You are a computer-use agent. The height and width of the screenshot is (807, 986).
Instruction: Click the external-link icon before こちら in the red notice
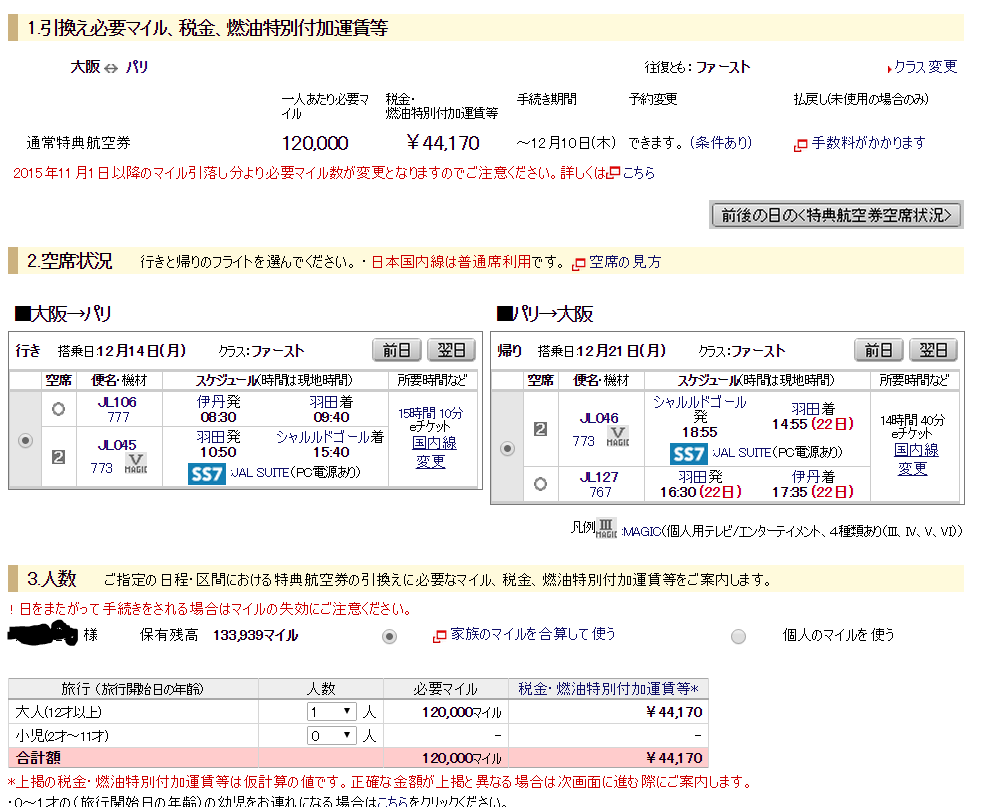click(x=614, y=172)
